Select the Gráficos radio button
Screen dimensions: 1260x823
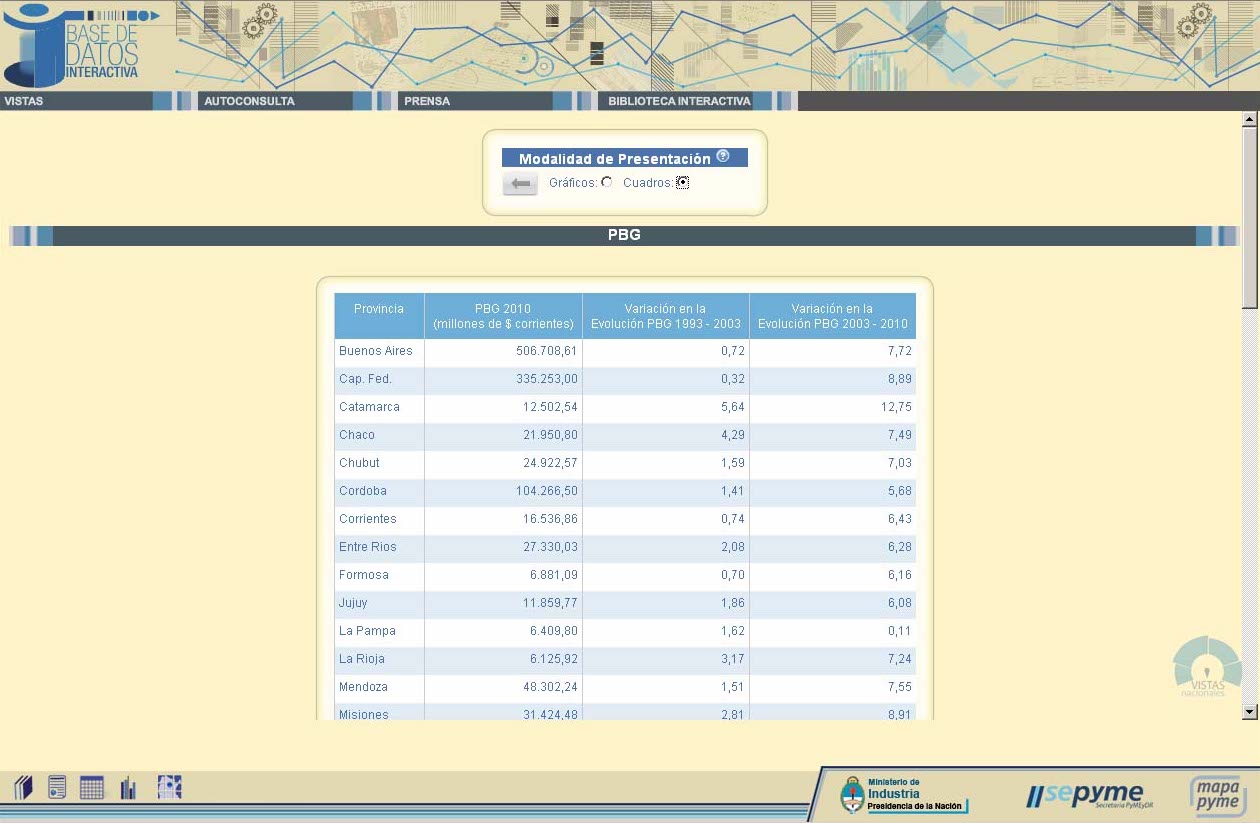[607, 182]
